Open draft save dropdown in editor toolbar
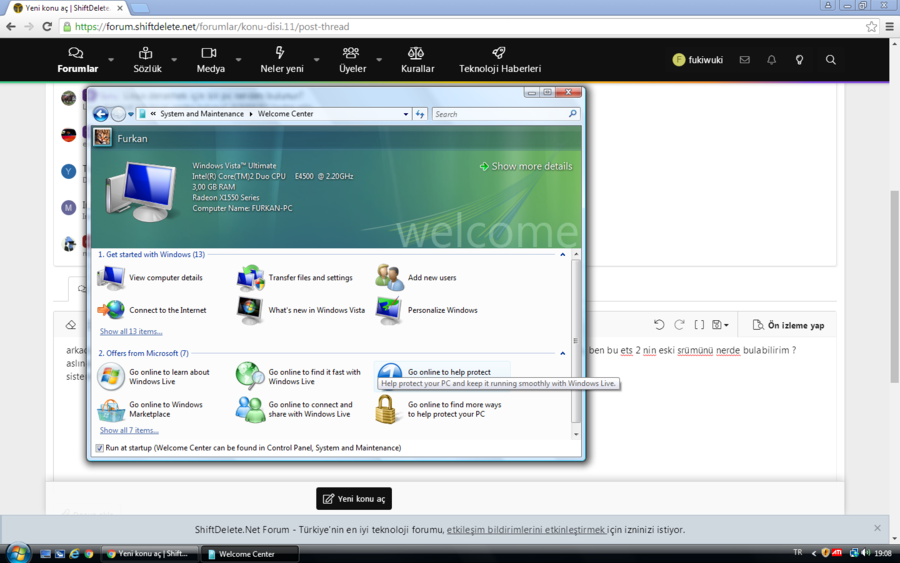The height and width of the screenshot is (563, 900). pyautogui.click(x=720, y=325)
